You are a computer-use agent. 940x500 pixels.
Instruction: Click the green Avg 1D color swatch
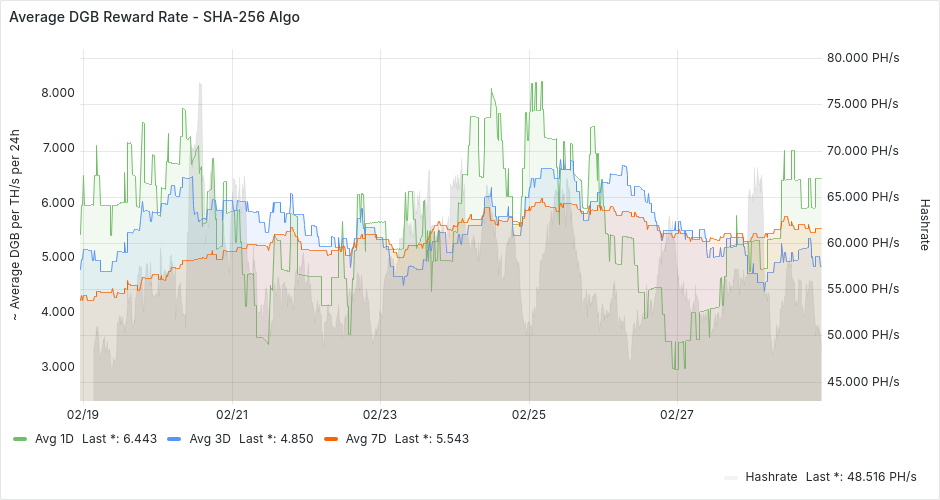[x=20, y=439]
